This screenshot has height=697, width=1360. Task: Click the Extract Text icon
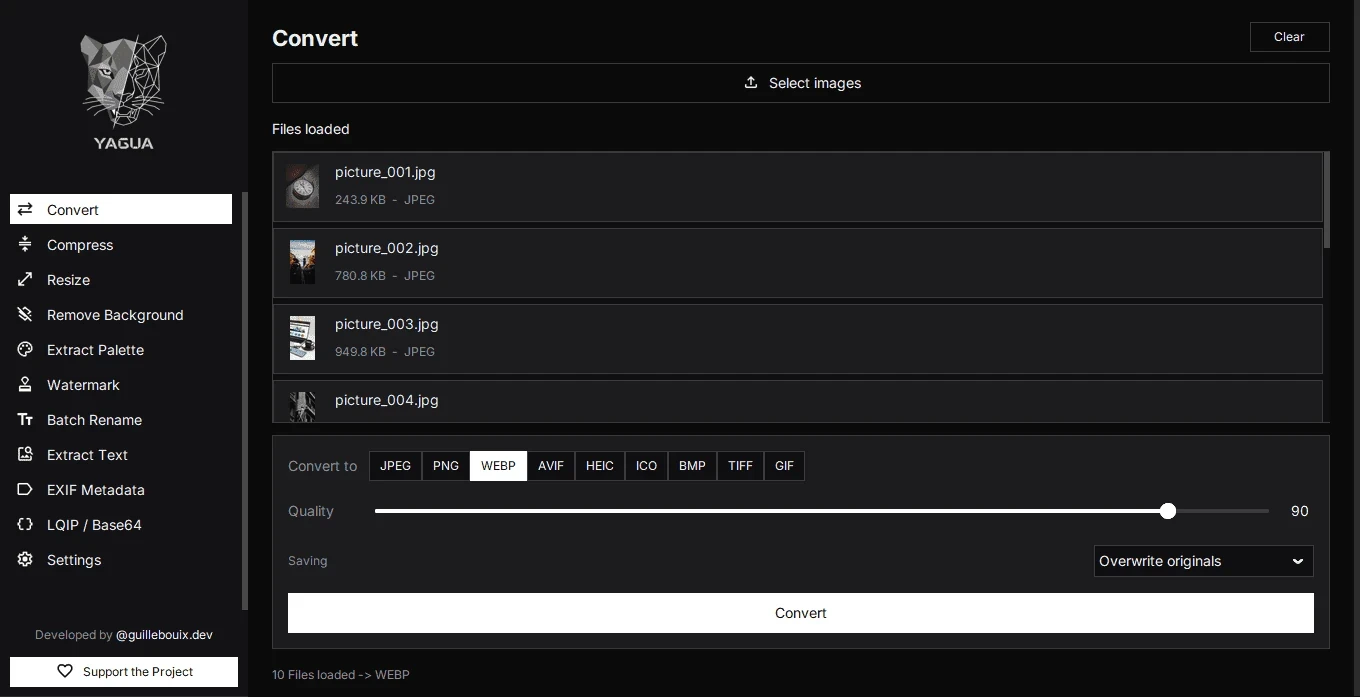(x=26, y=455)
